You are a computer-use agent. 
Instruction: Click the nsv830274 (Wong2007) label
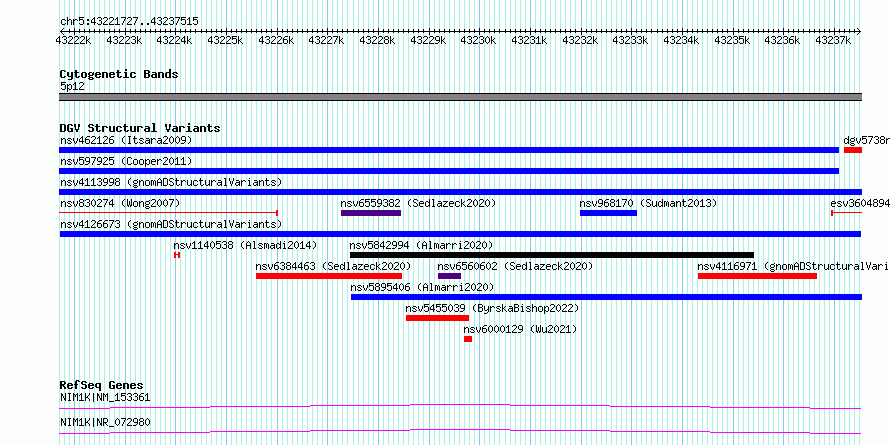tap(120, 203)
